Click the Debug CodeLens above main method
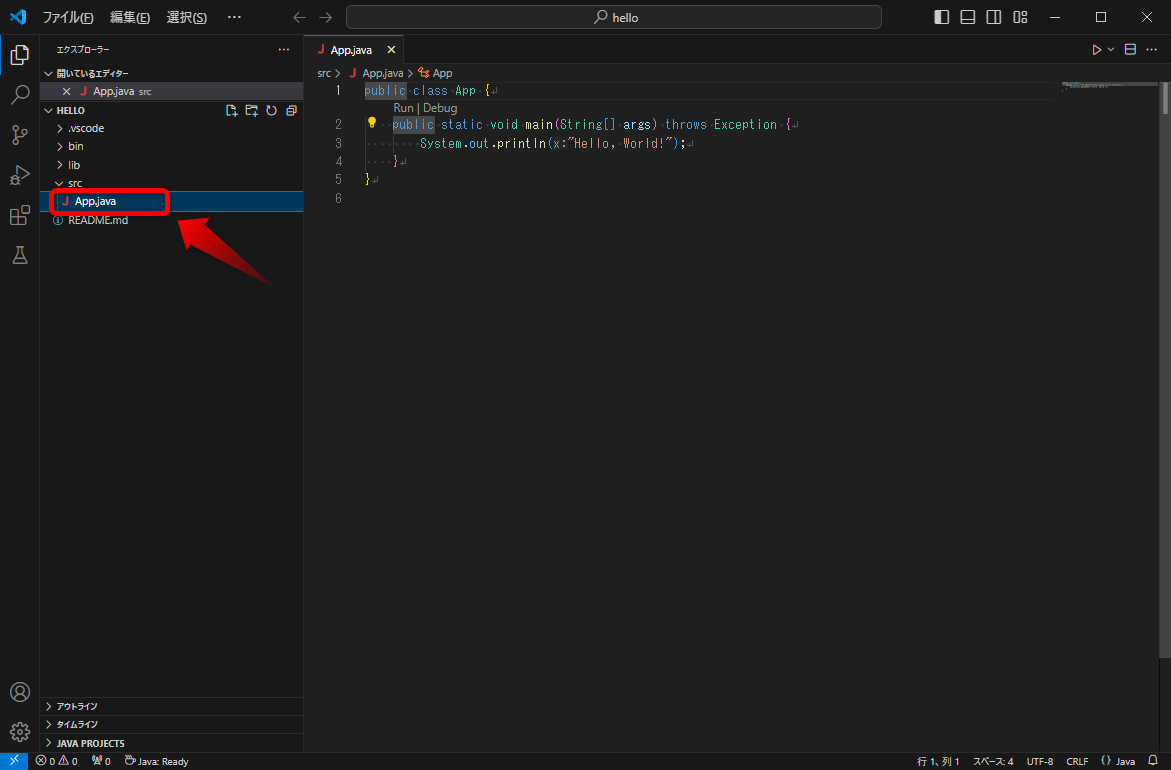The image size is (1171, 770). 438,107
